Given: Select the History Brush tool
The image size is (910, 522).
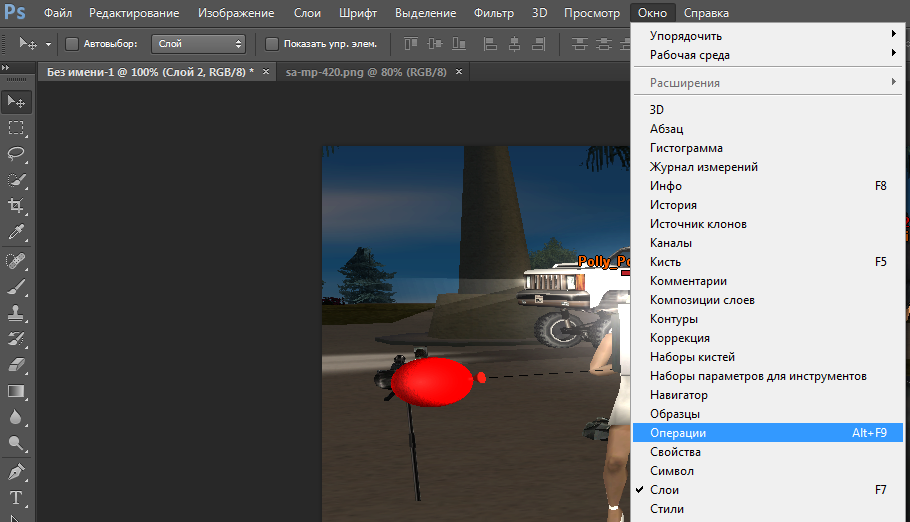Looking at the screenshot, I should 16,339.
